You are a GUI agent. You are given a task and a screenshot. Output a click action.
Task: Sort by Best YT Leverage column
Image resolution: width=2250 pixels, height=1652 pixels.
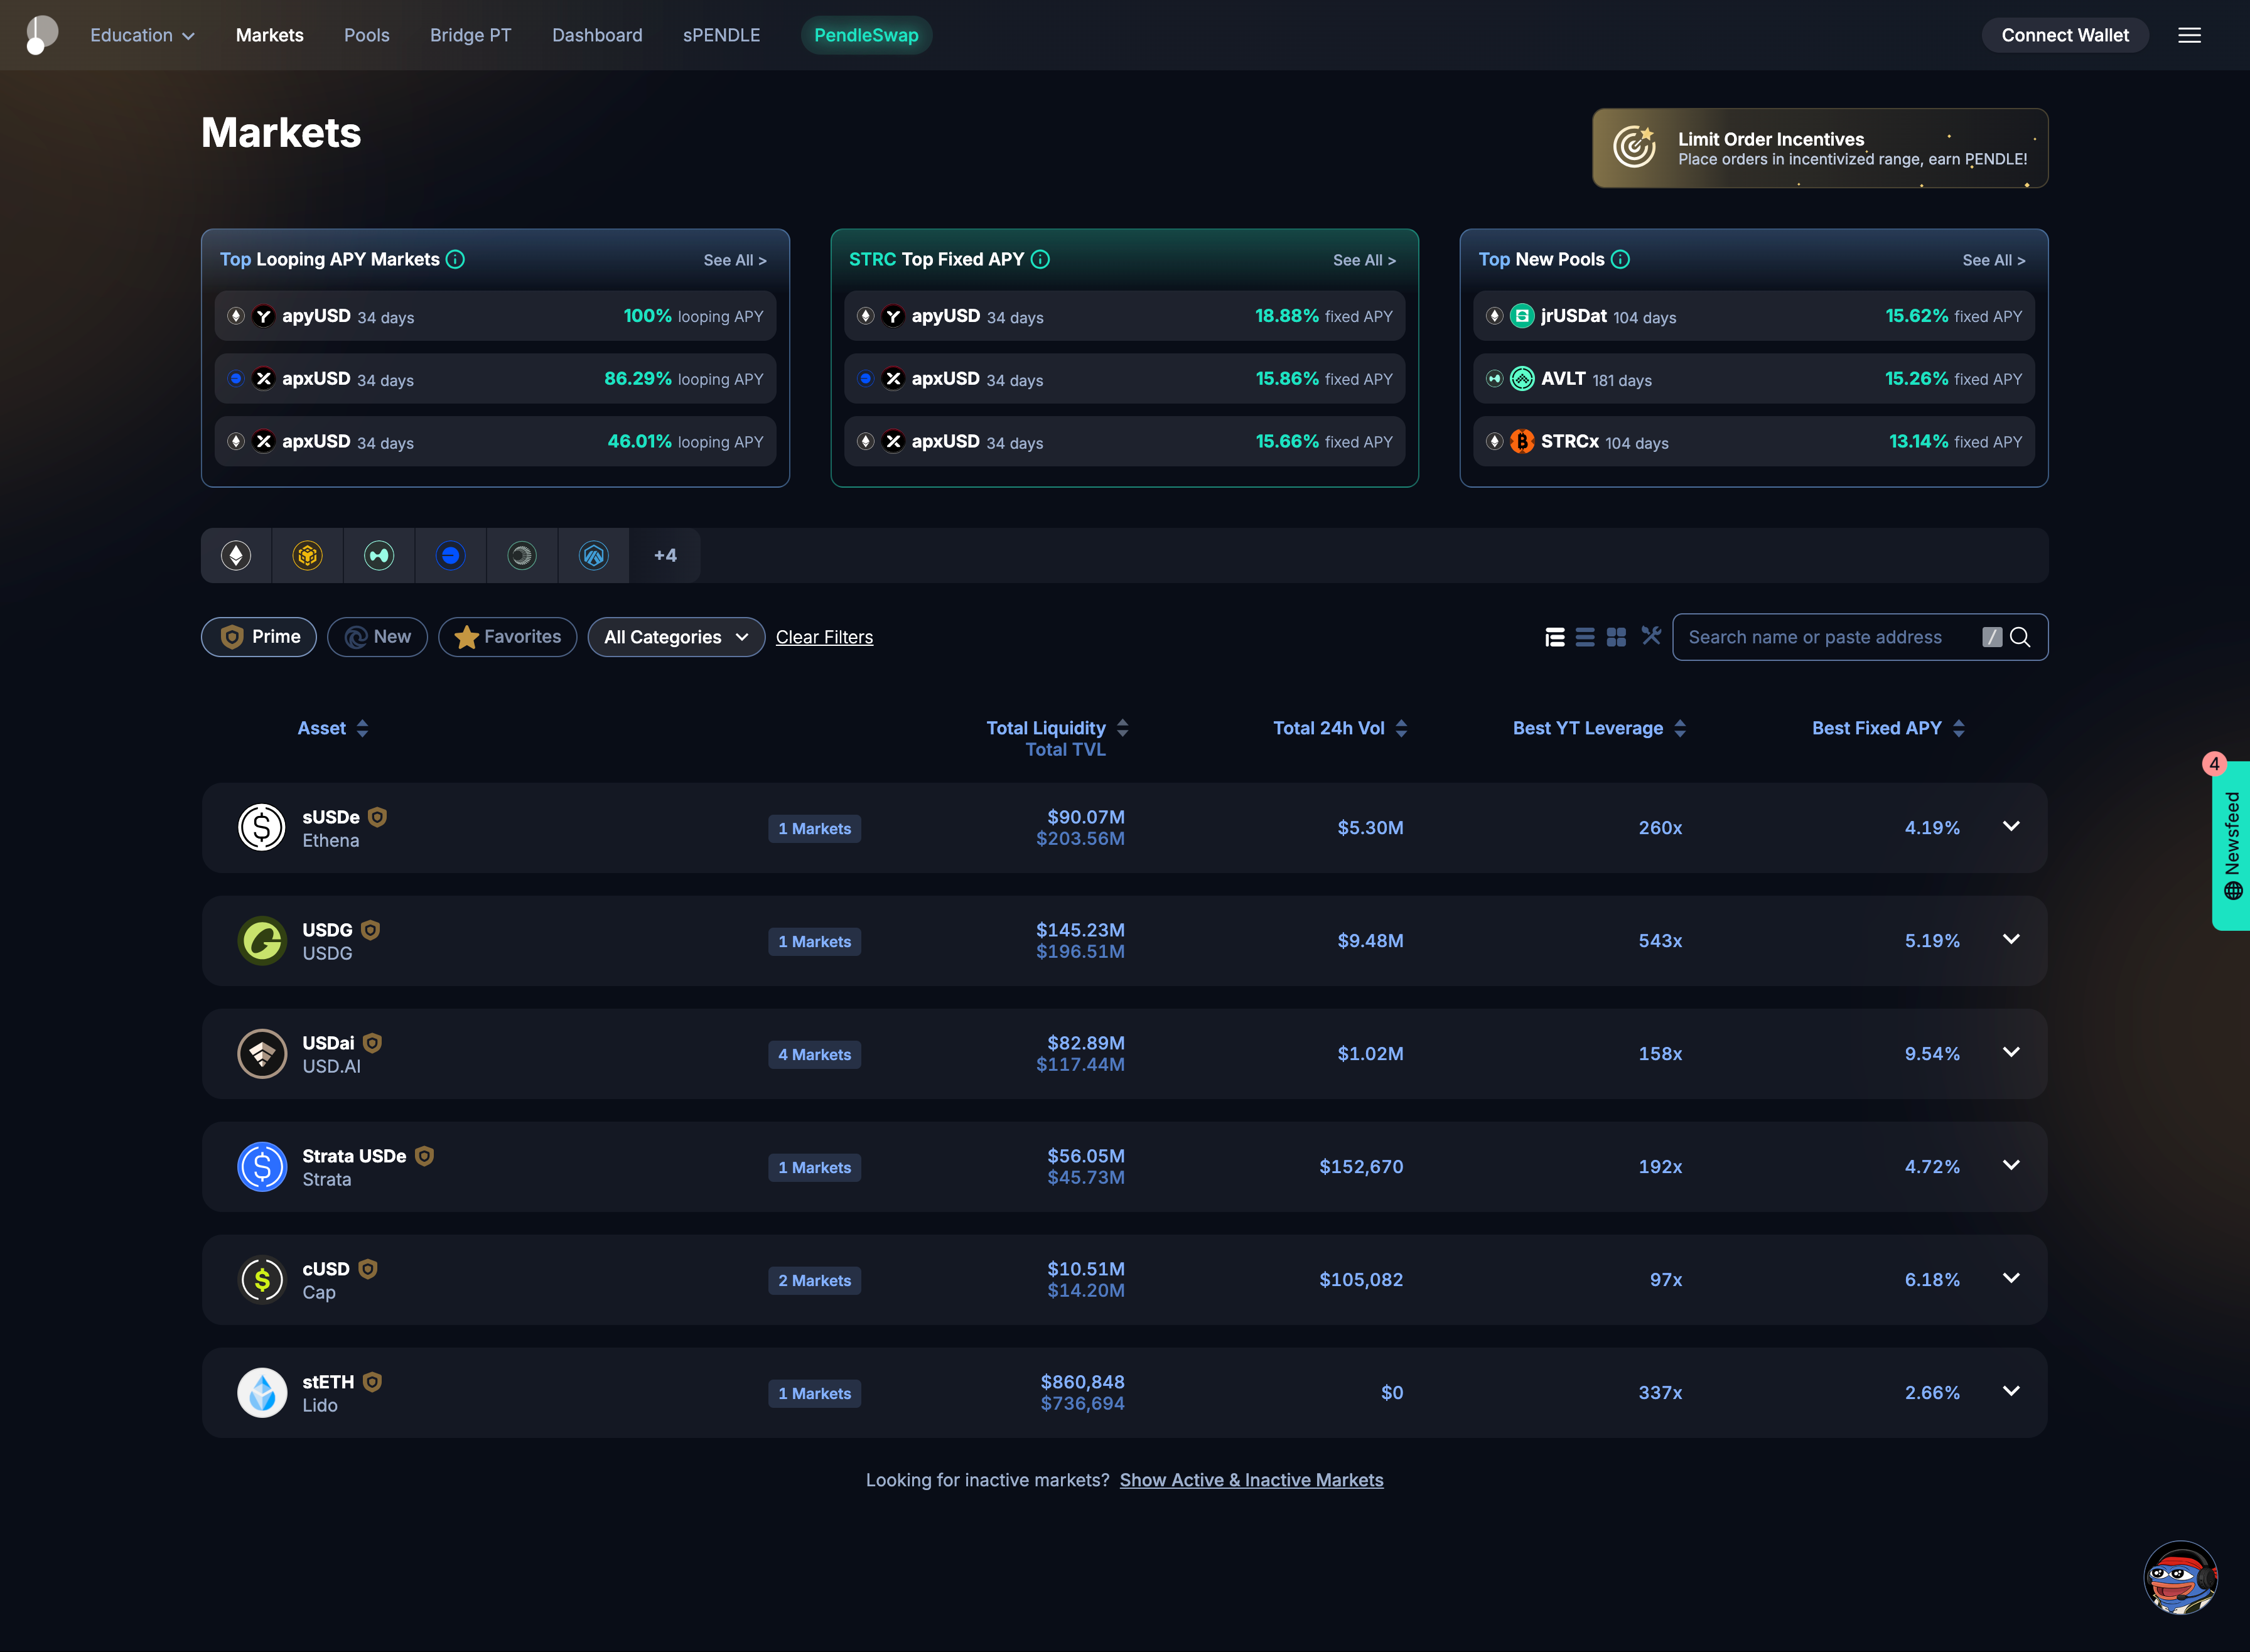pos(1599,728)
